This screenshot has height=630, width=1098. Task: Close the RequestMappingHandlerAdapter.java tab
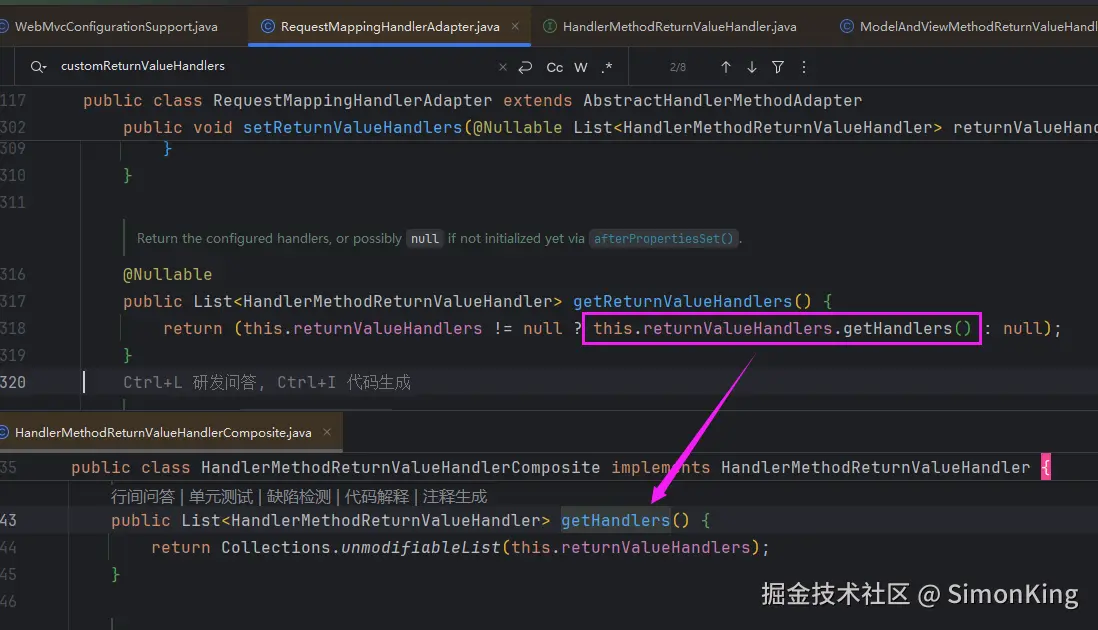pos(517,26)
